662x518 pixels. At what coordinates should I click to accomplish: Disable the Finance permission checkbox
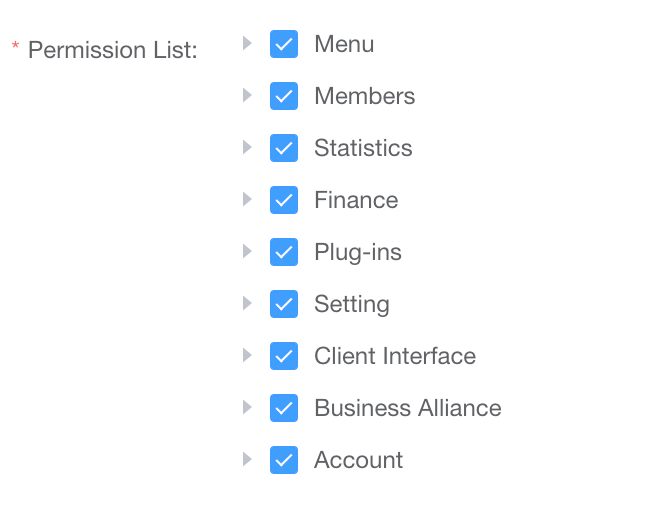(x=284, y=200)
